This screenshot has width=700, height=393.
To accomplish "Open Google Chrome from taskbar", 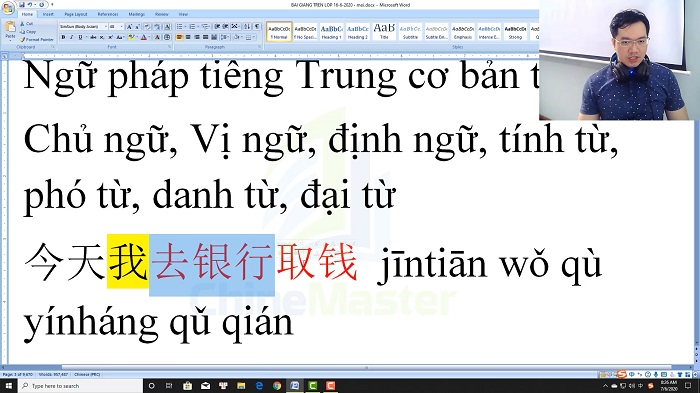I will coord(277,385).
